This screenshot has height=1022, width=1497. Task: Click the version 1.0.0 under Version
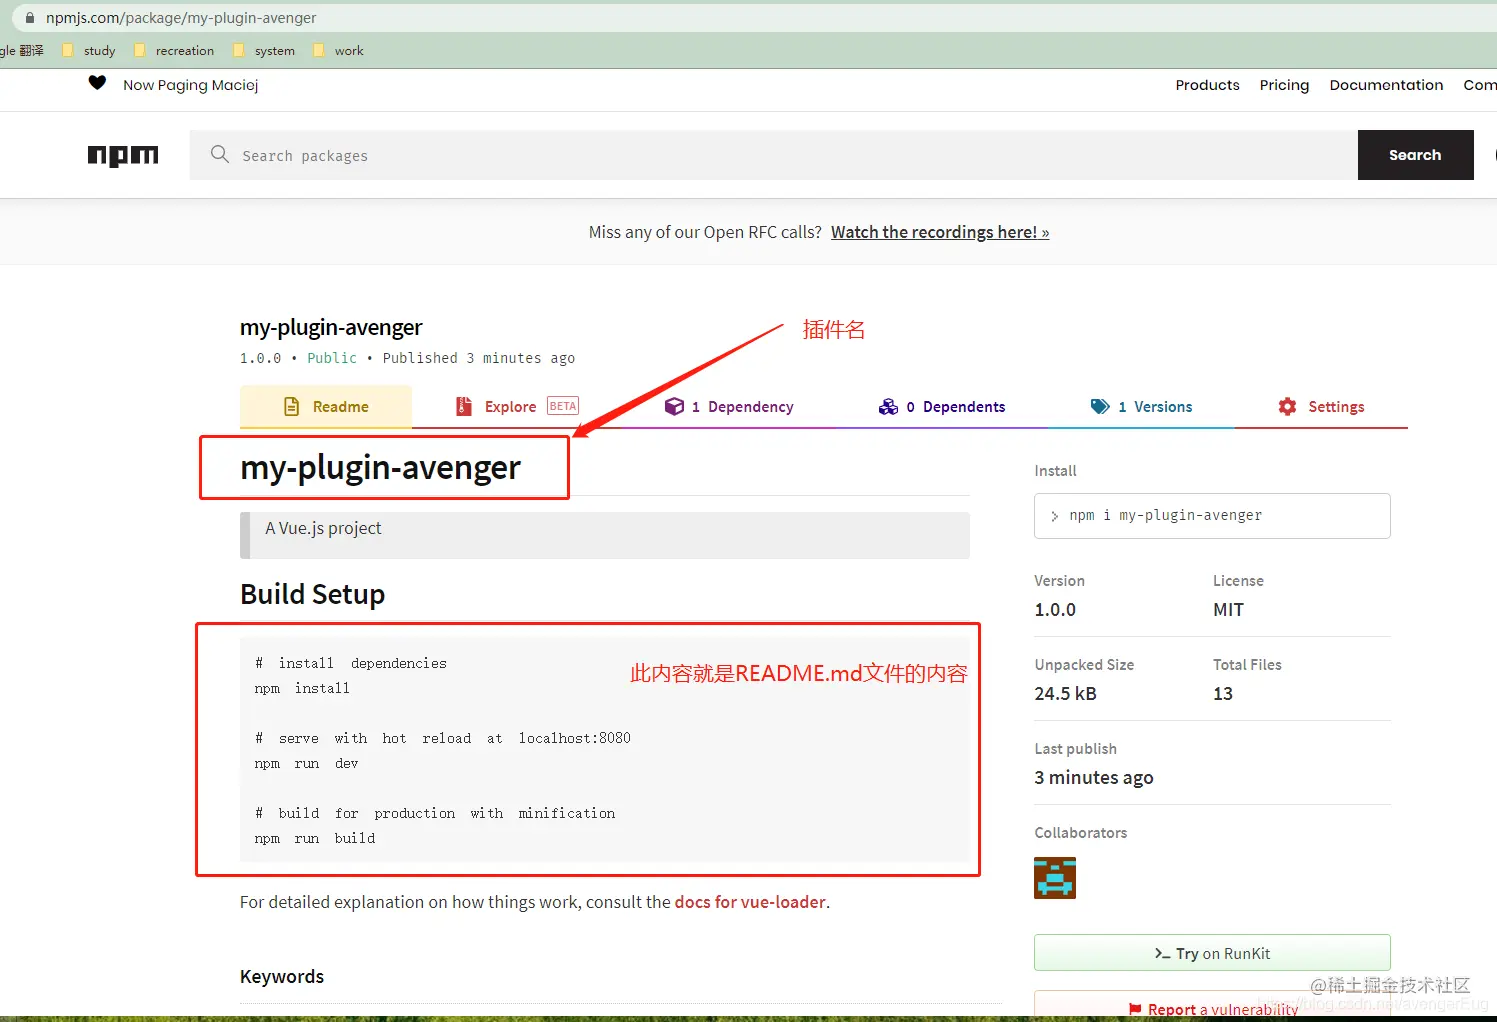(1055, 610)
